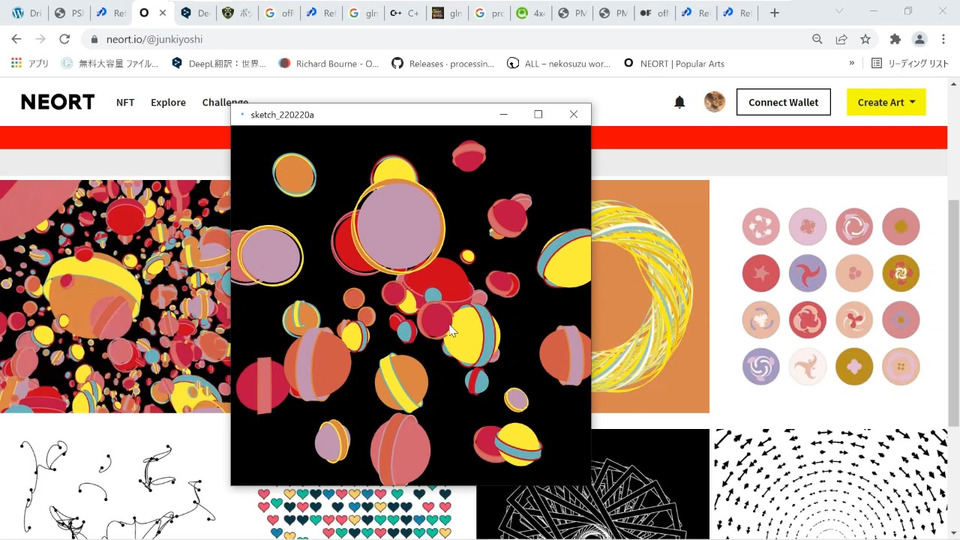Switch to the first Dri tab

coord(27,12)
